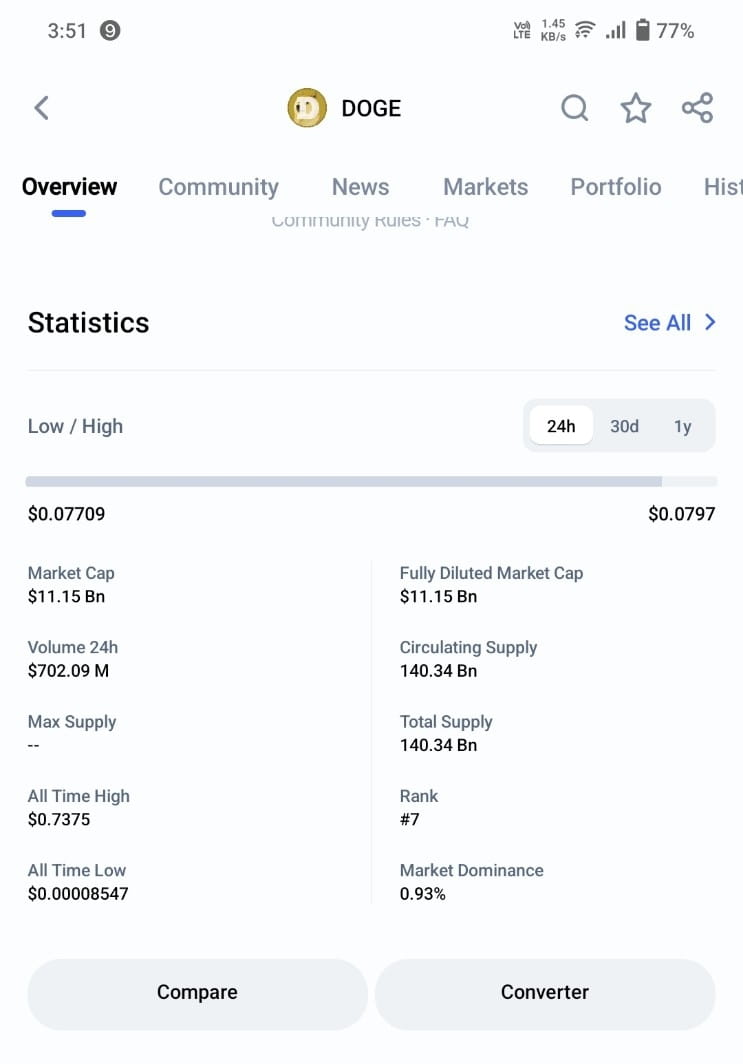Tap the battery icon in status bar
The image size is (743, 1064).
[642, 31]
